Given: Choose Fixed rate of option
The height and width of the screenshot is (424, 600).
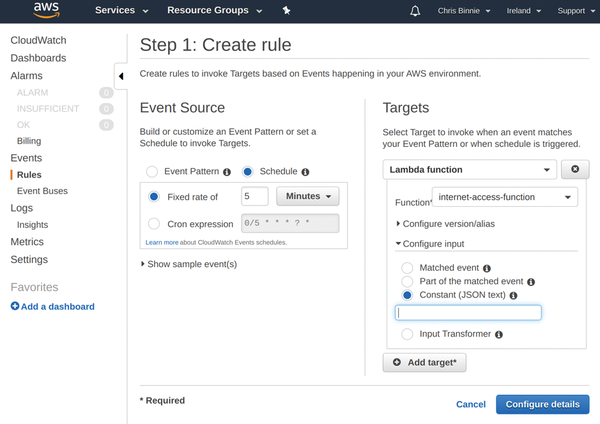Looking at the screenshot, I should coord(154,197).
